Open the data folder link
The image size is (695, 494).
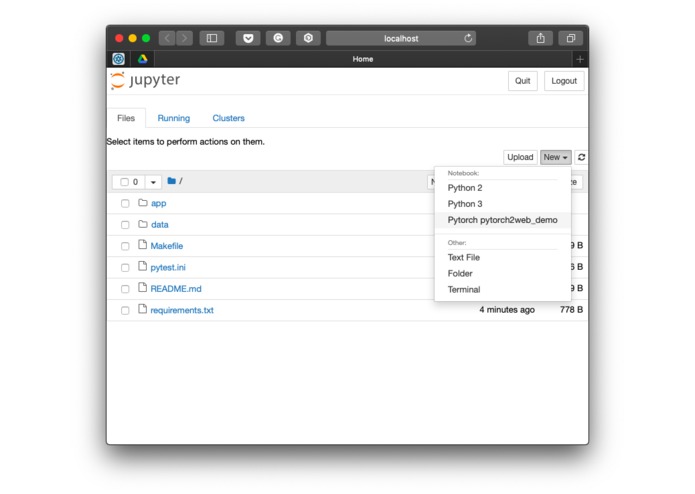[160, 225]
